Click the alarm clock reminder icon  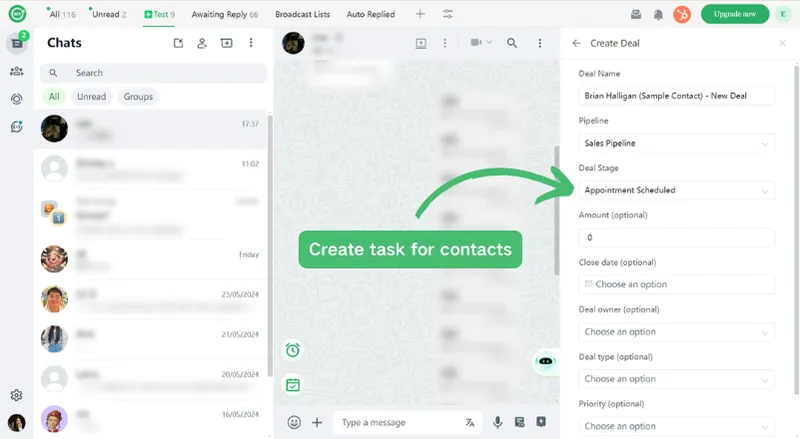pyautogui.click(x=293, y=350)
